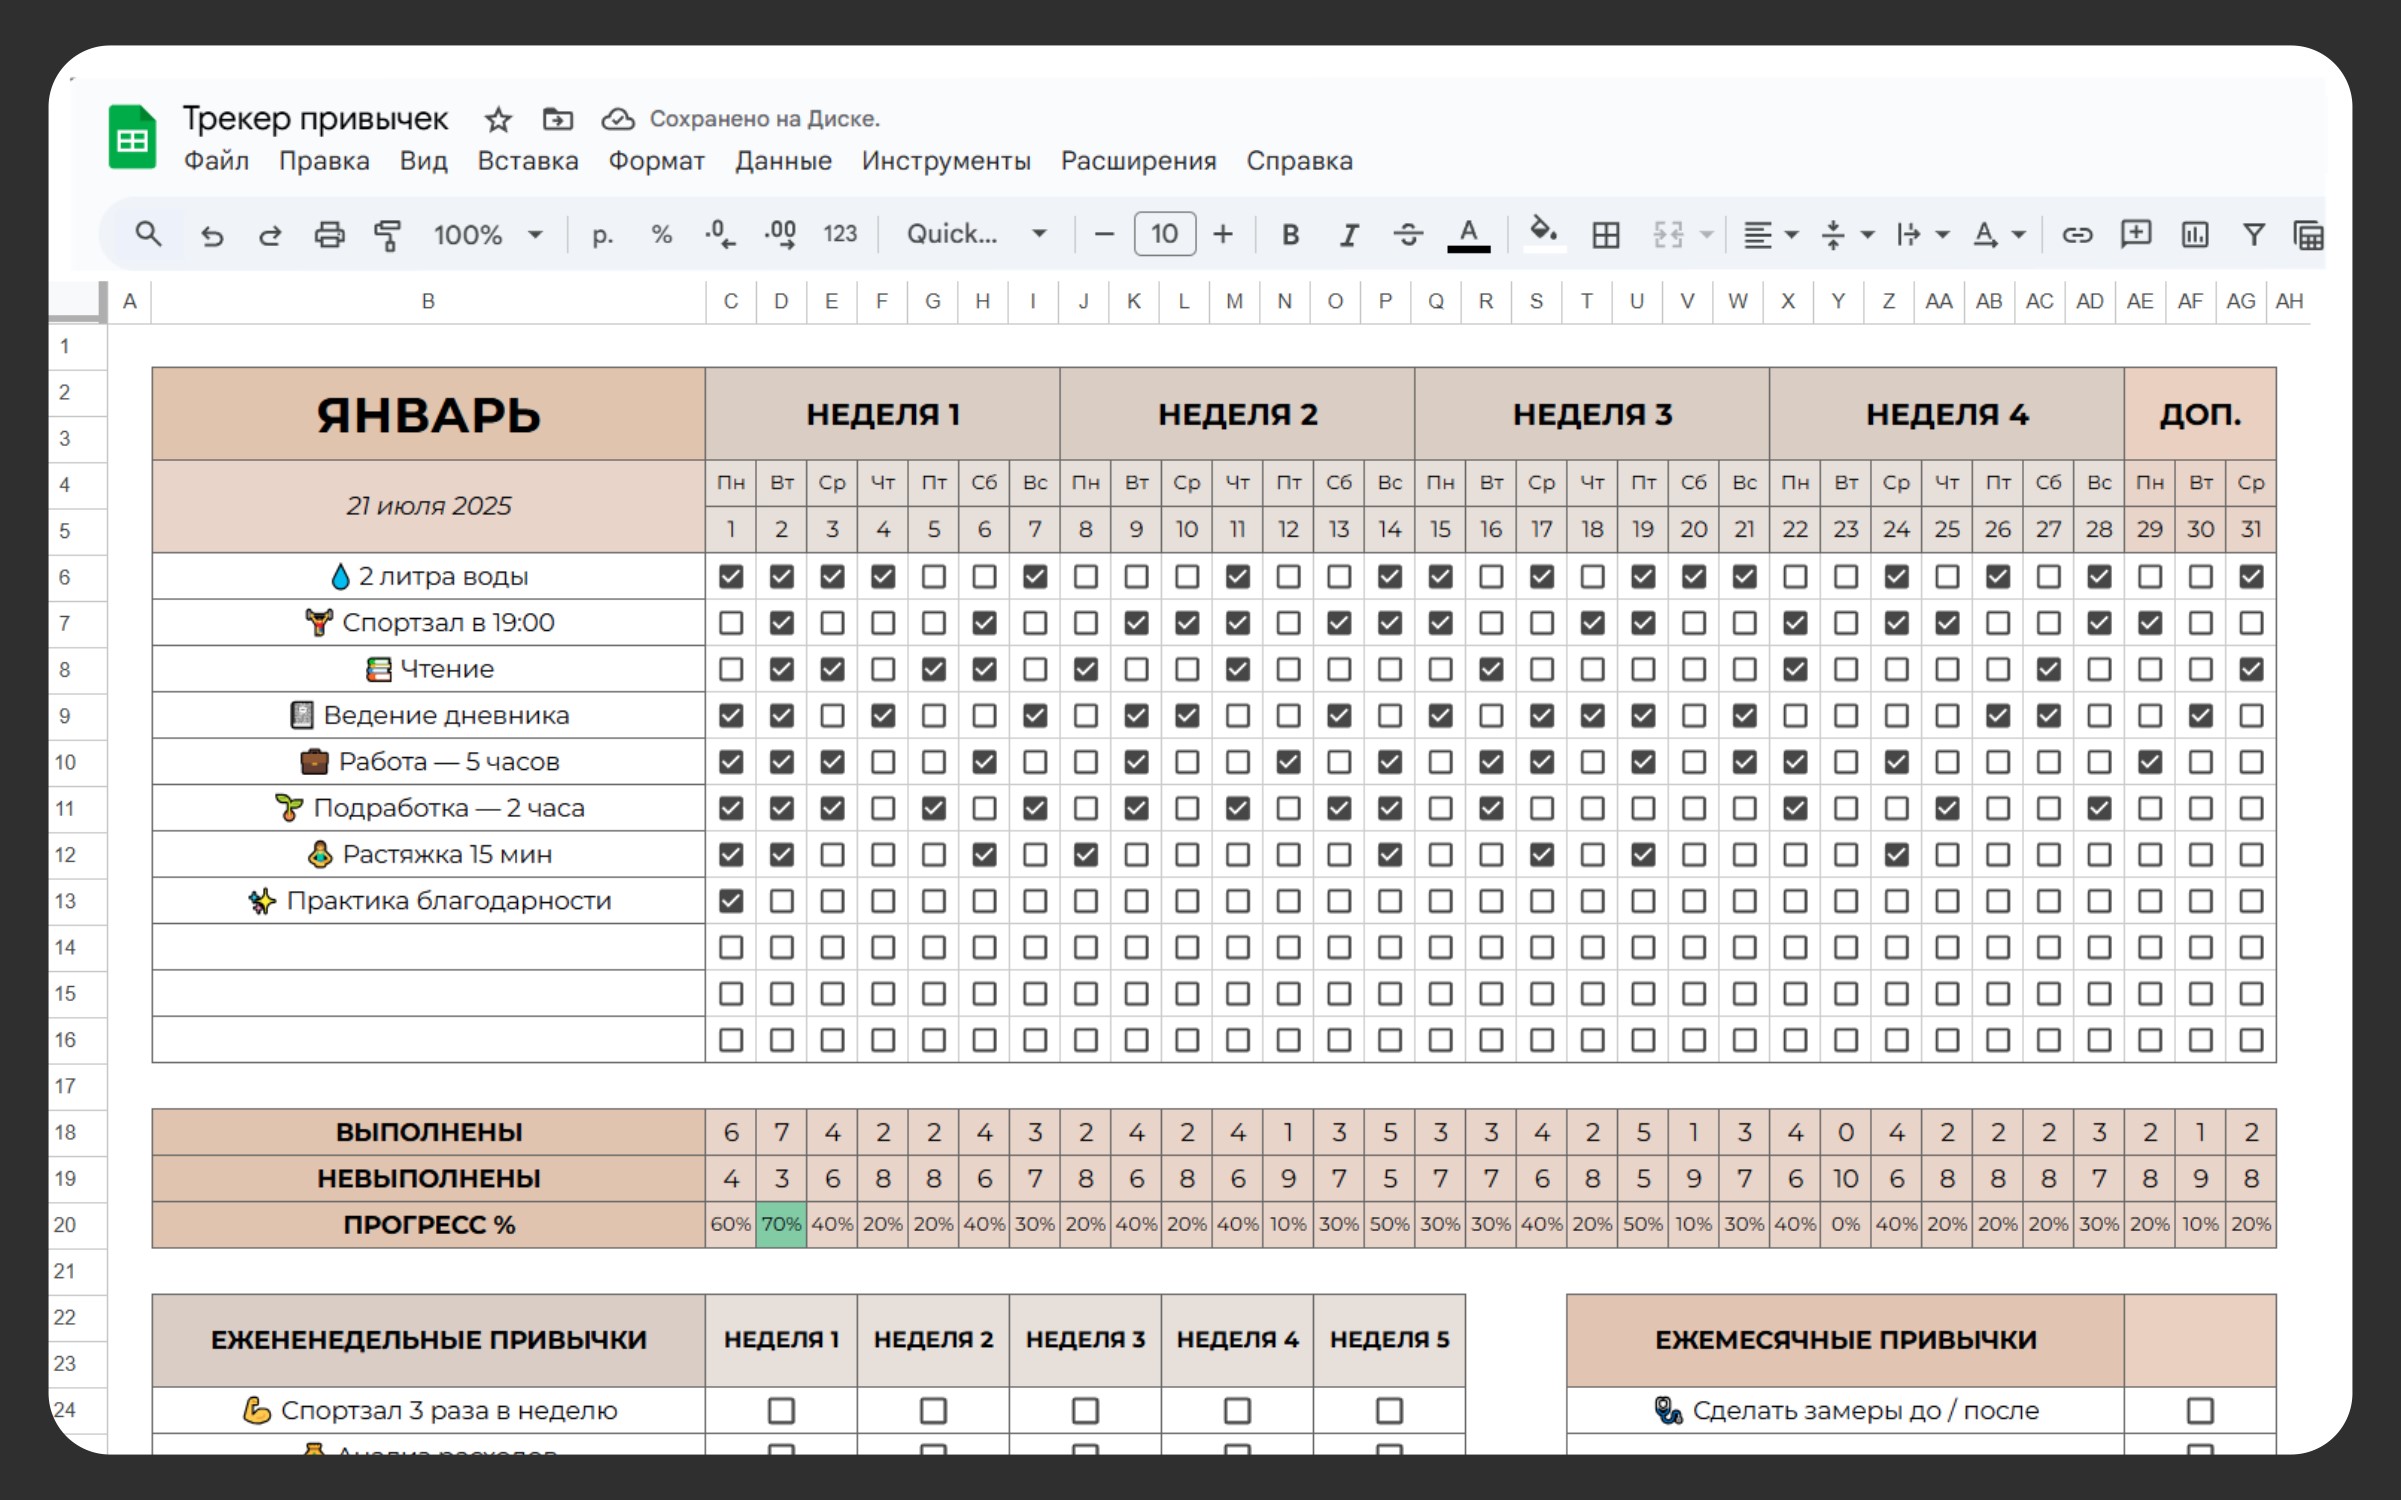Insert a link
This screenshot has height=1500, width=2401.
pyautogui.click(x=2077, y=235)
